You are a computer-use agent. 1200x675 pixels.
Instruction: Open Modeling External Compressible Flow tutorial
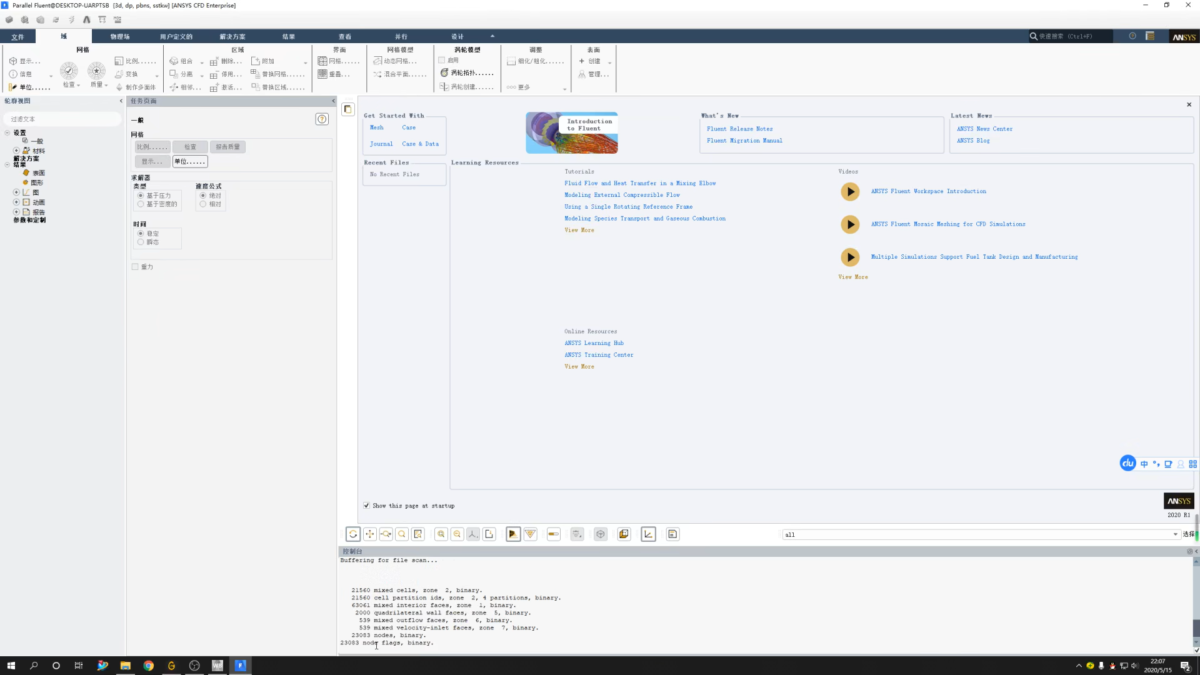point(622,195)
